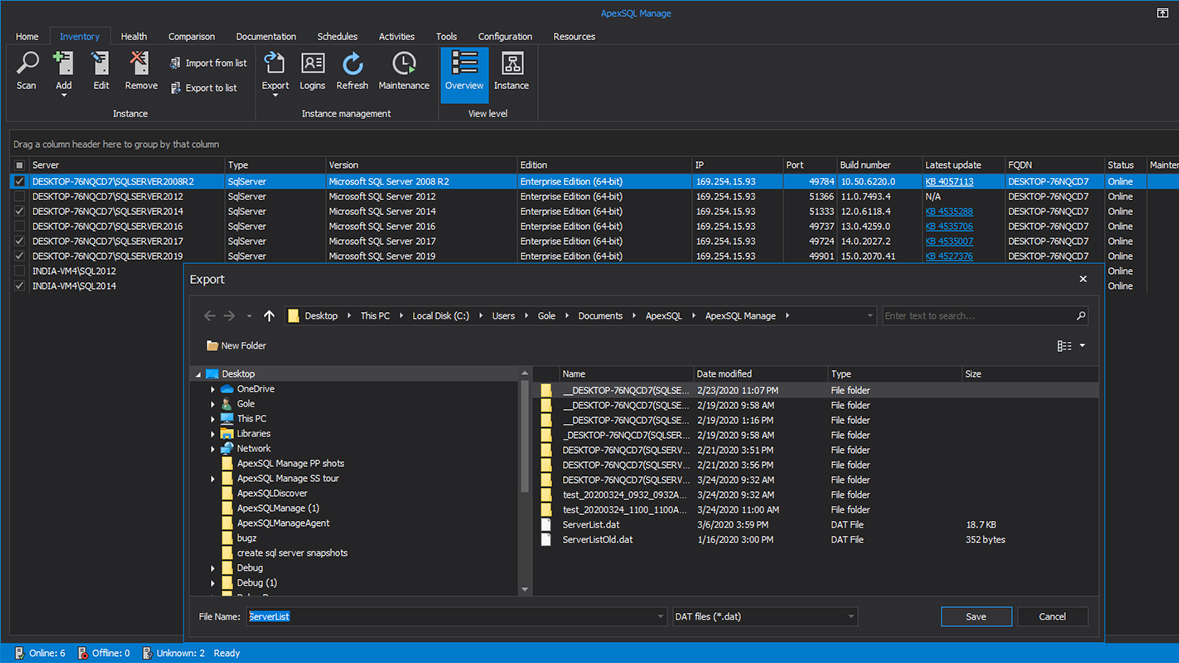Open the address path dropdown arrow
The width and height of the screenshot is (1179, 663).
870,316
